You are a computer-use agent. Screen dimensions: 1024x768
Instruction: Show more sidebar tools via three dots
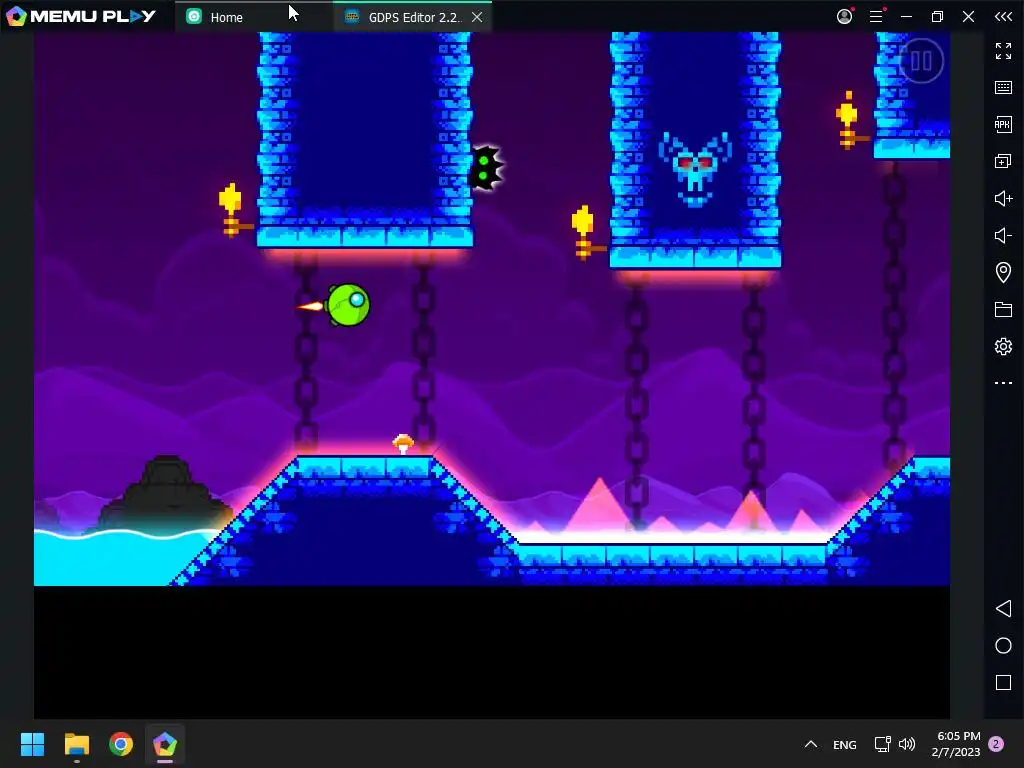pyautogui.click(x=1003, y=383)
